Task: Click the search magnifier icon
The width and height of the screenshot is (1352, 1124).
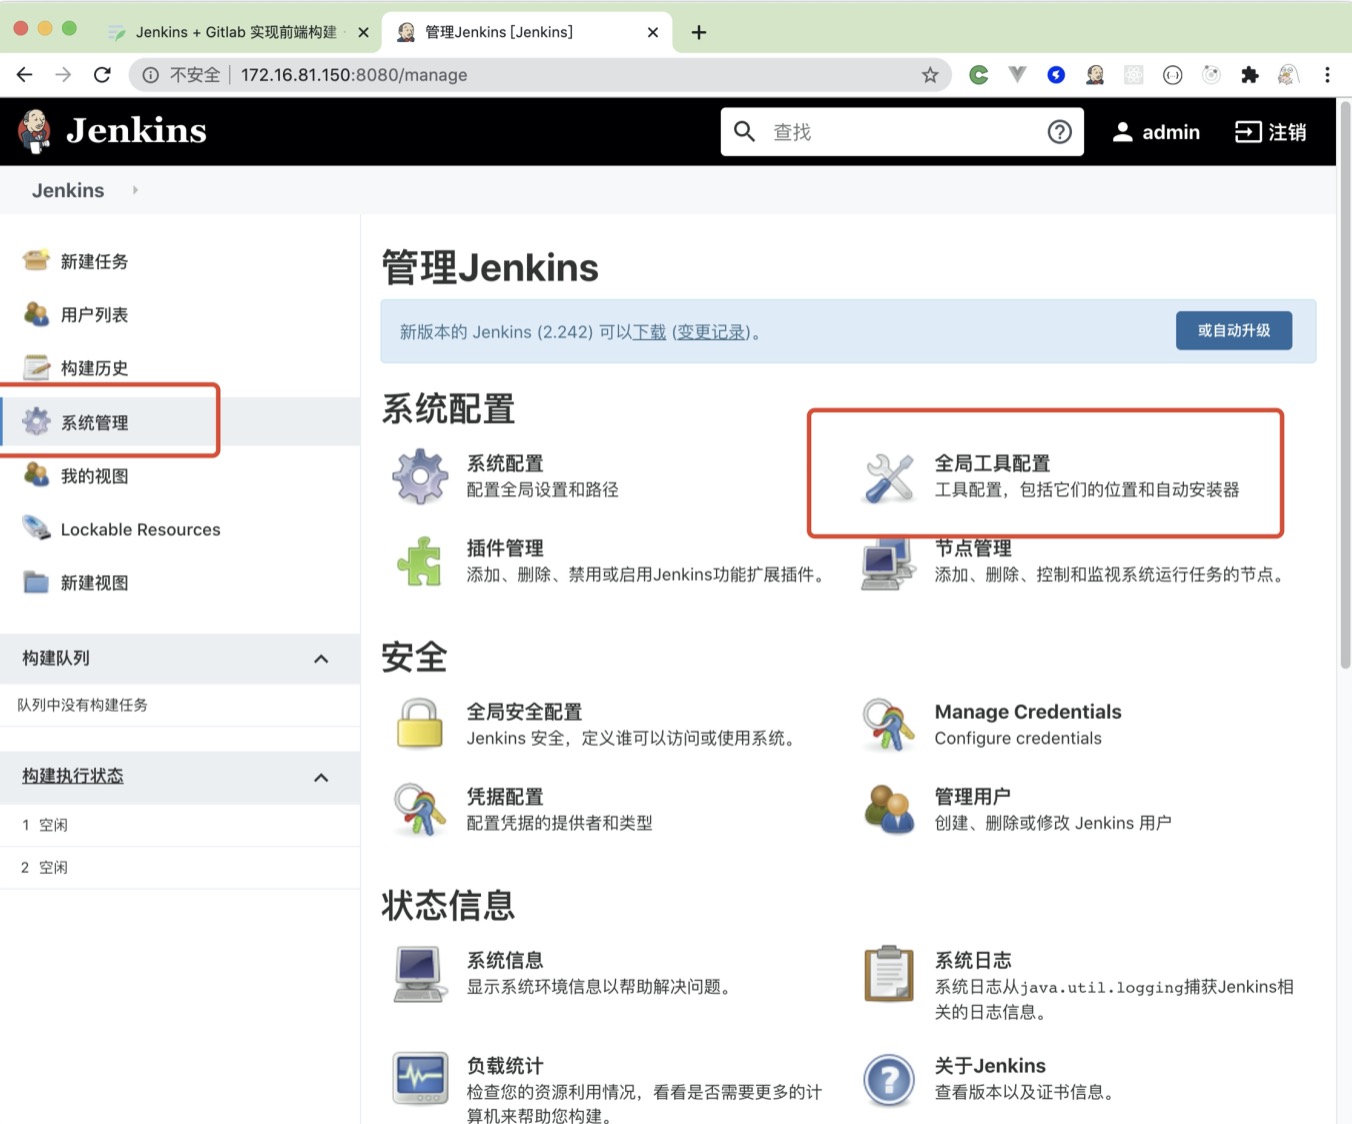Action: pos(745,131)
